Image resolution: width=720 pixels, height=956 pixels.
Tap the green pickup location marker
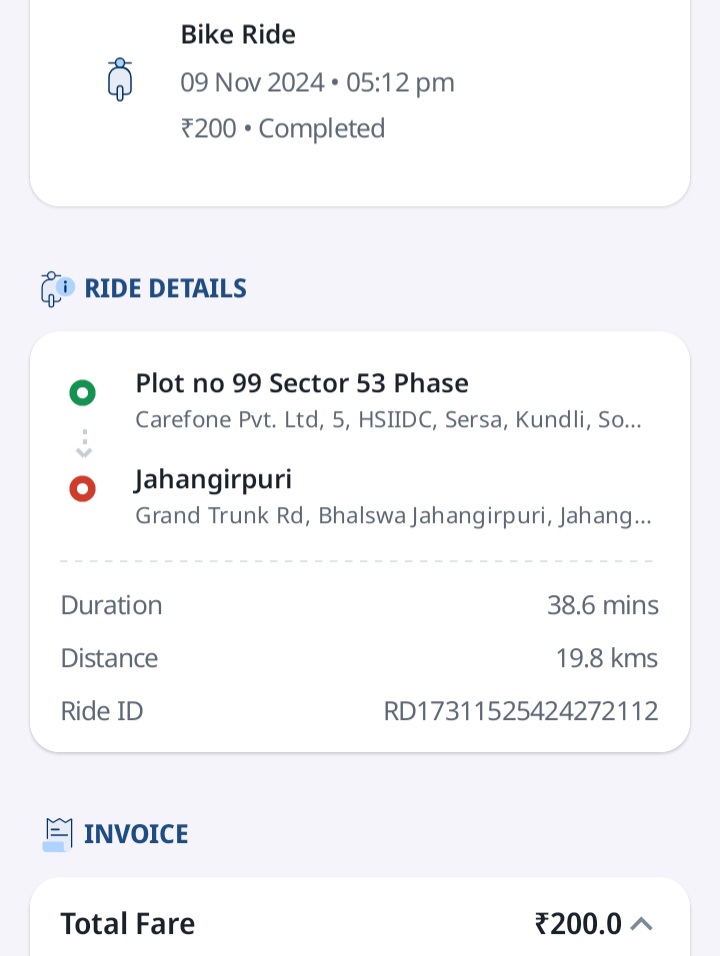82,393
